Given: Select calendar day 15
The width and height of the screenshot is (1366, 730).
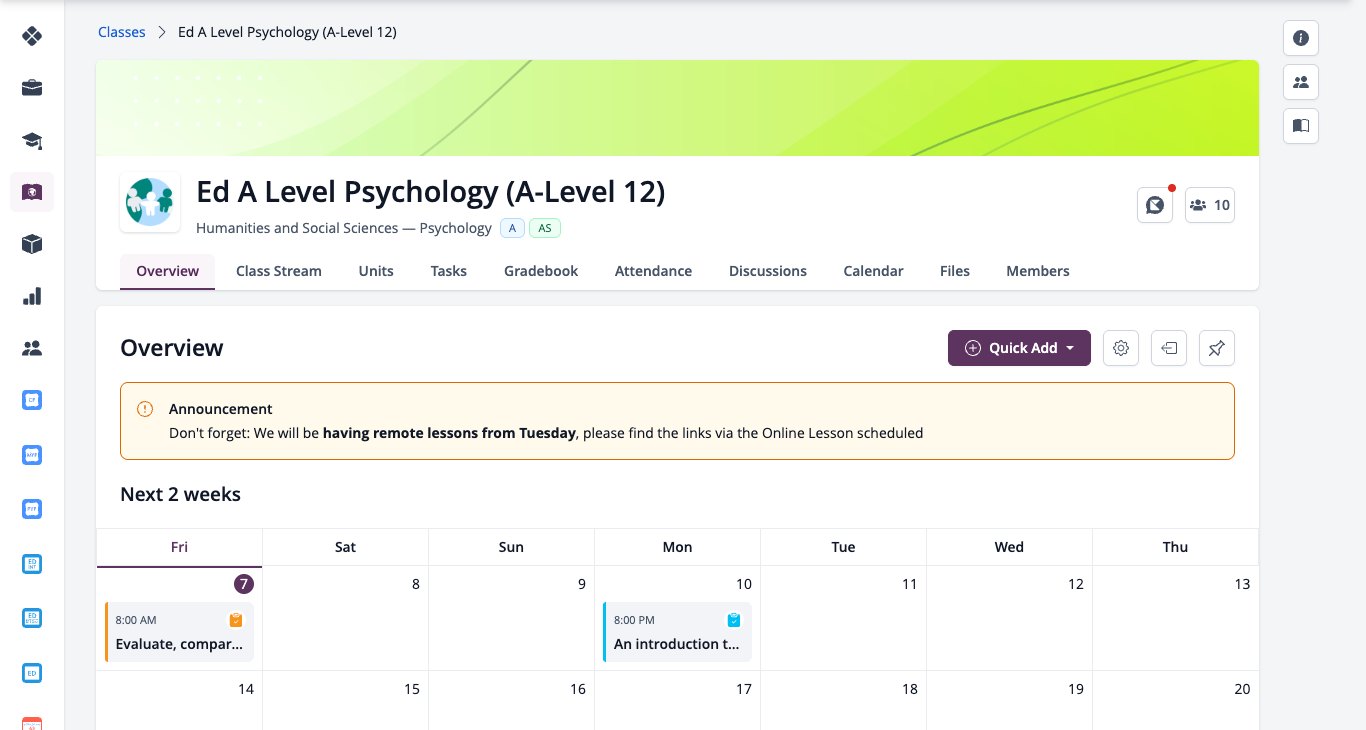Looking at the screenshot, I should pyautogui.click(x=411, y=689).
